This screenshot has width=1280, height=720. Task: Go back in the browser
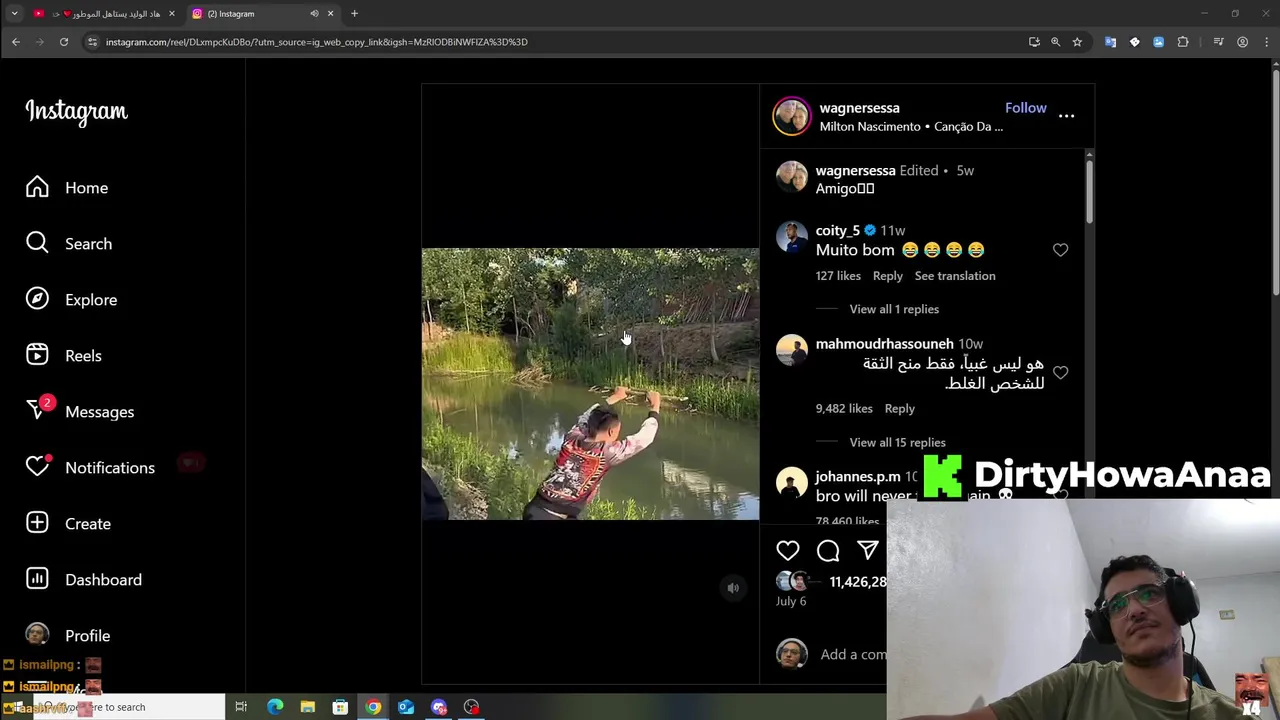[x=16, y=42]
